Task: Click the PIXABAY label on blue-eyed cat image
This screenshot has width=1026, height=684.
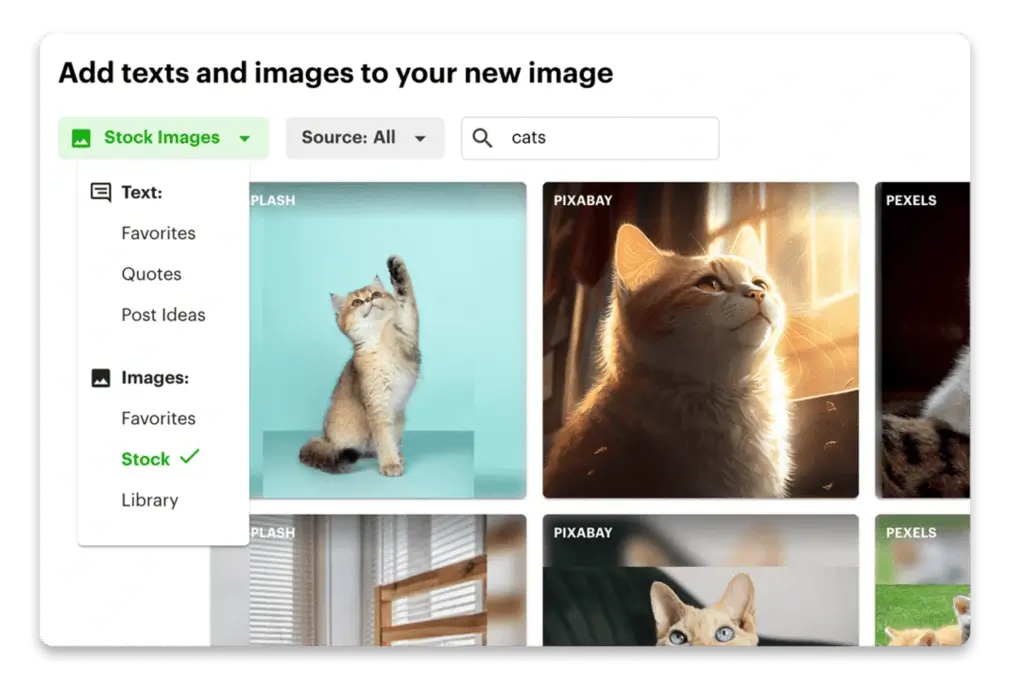Action: [x=582, y=533]
